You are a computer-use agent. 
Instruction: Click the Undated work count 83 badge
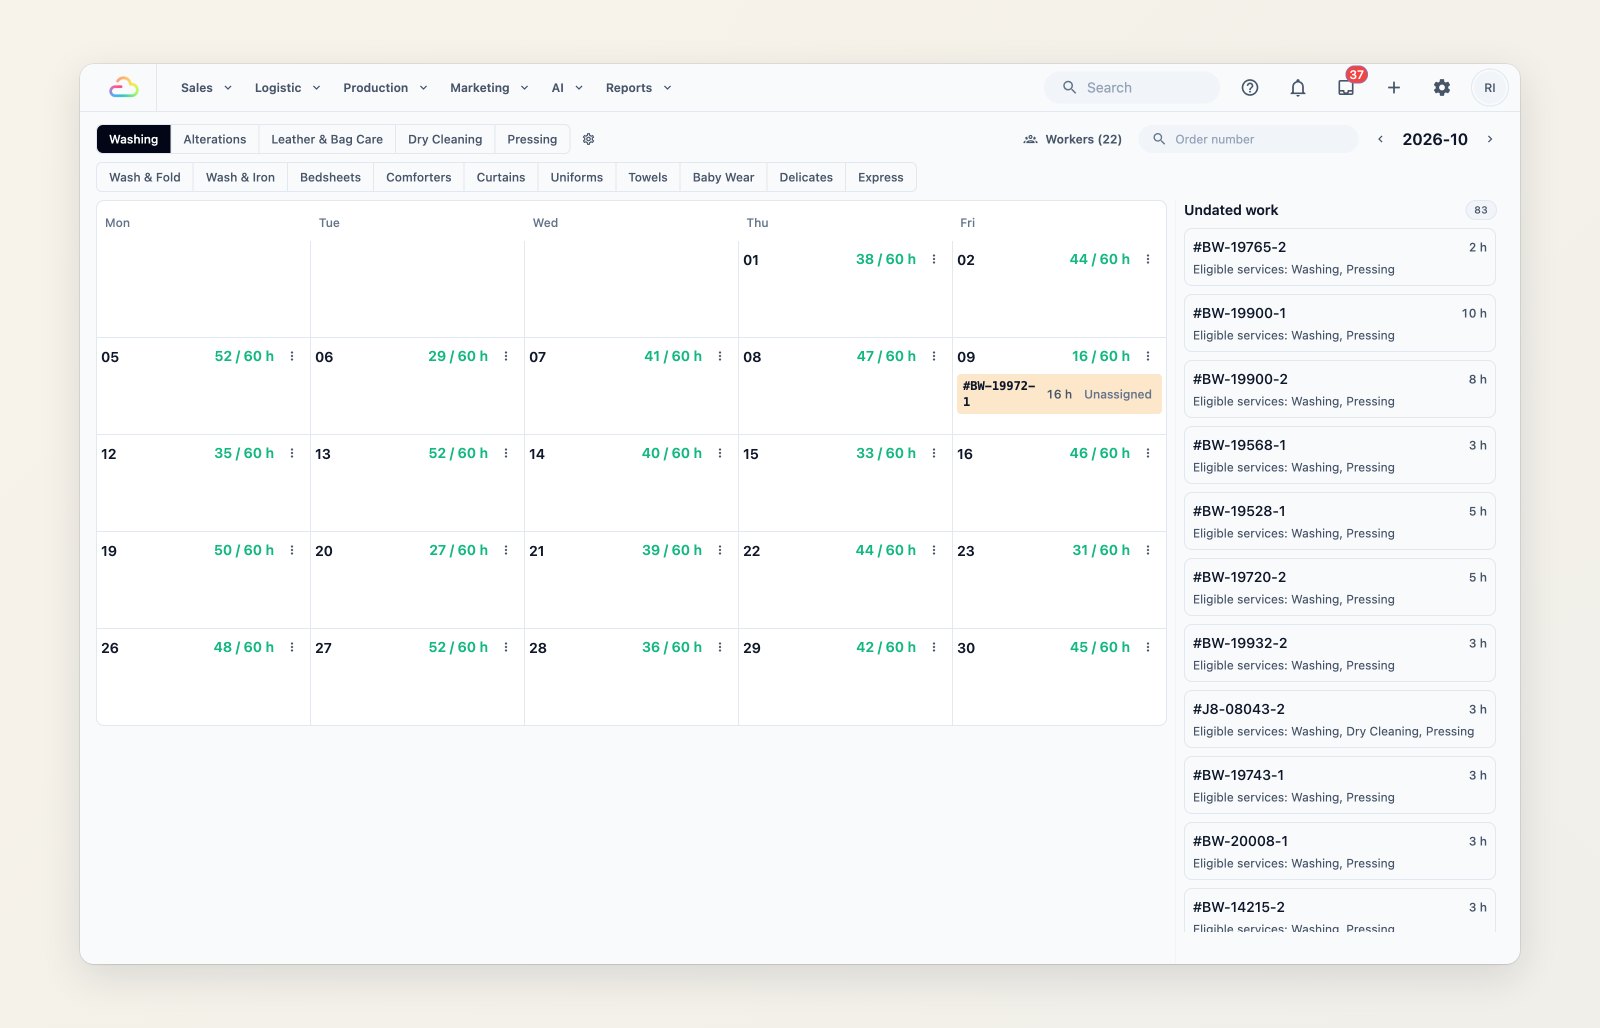click(1481, 210)
